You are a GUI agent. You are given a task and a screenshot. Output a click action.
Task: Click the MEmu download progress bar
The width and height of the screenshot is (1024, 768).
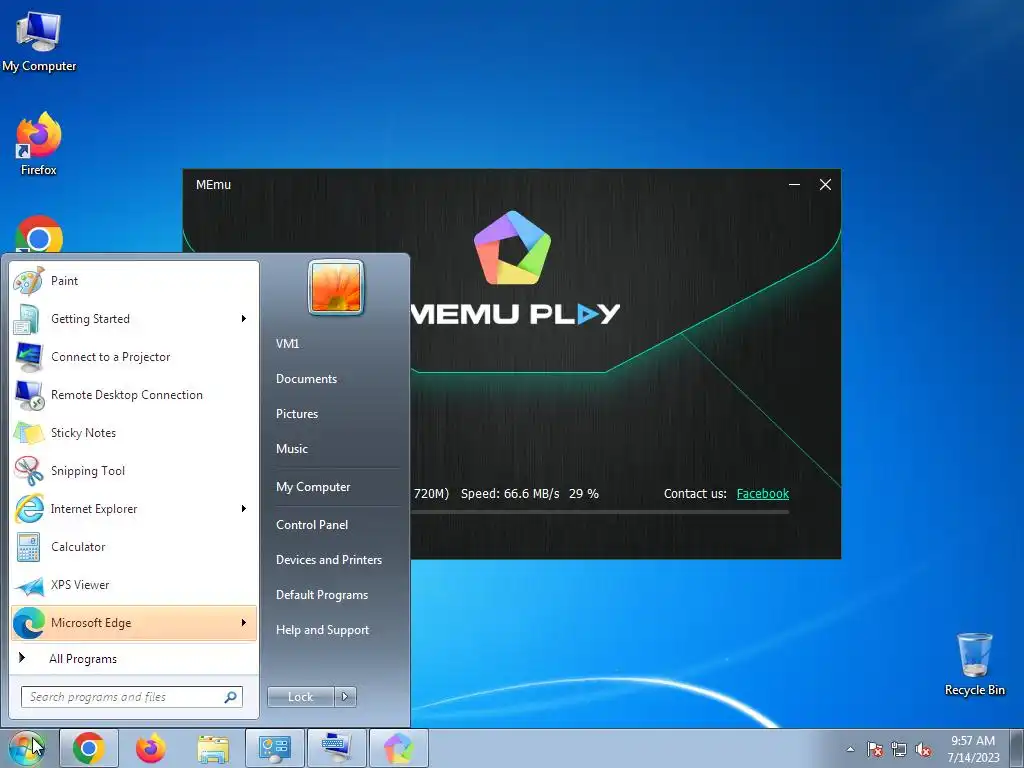[x=600, y=512]
